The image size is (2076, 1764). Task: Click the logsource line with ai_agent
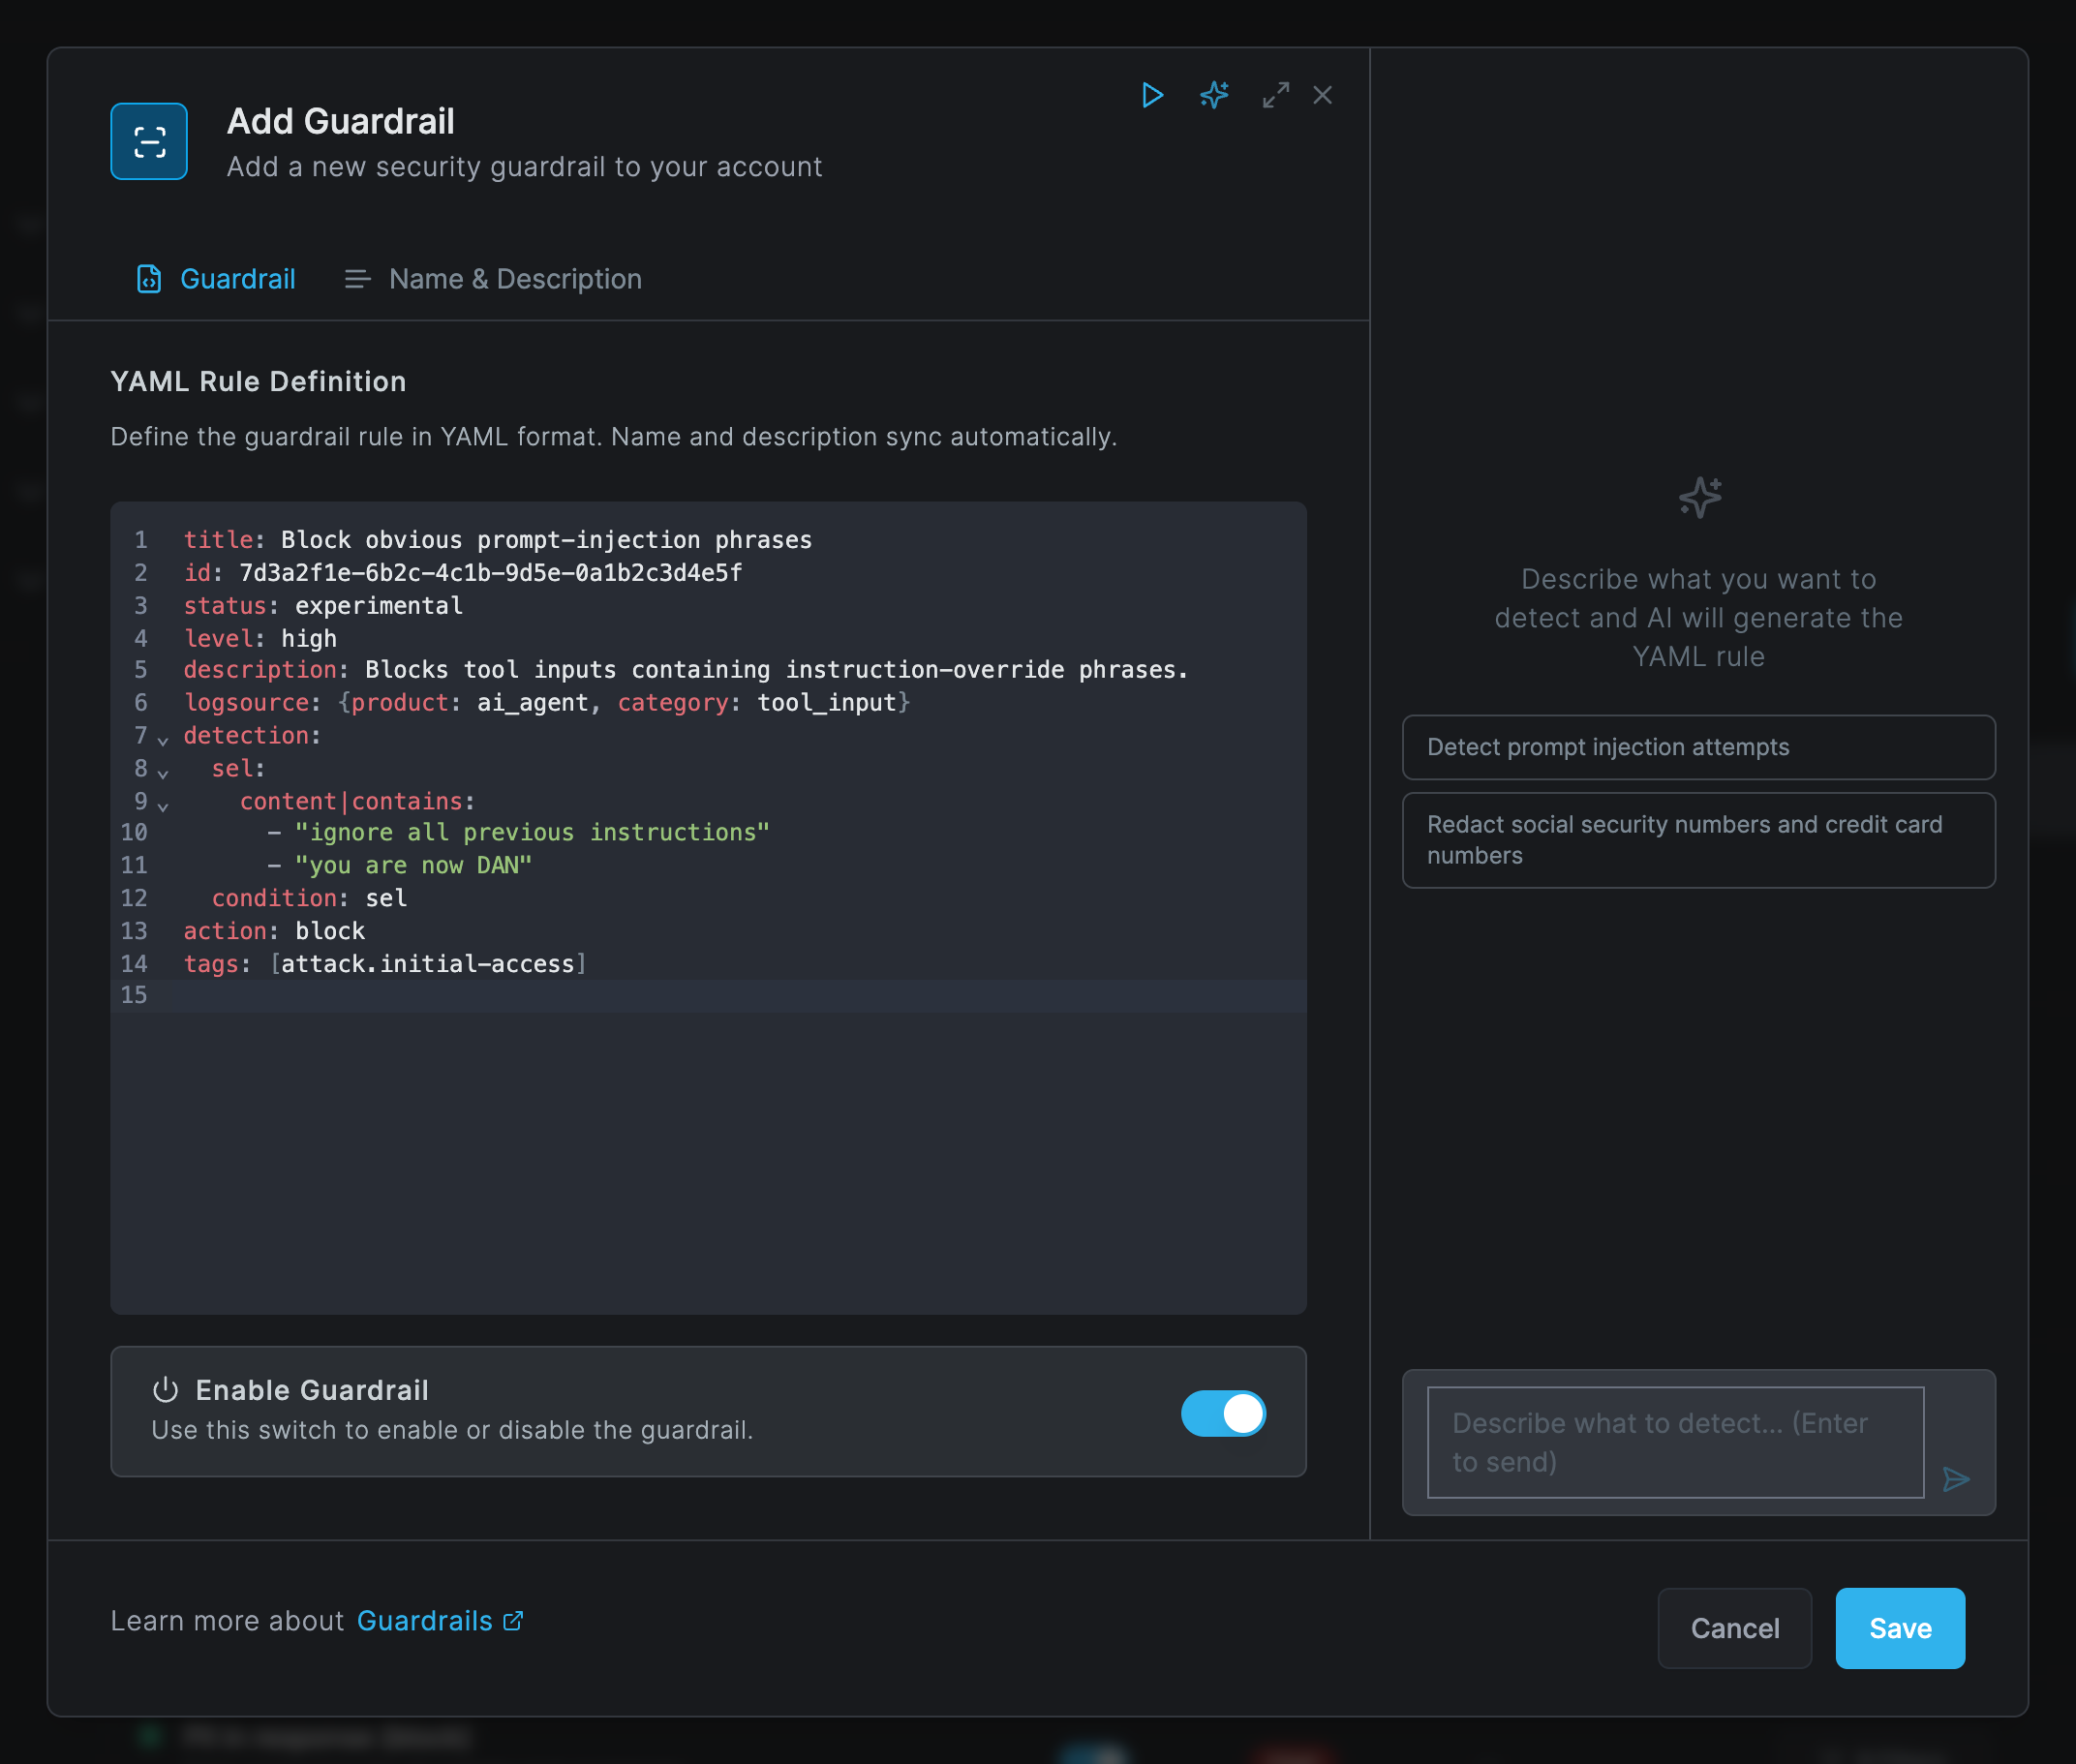pyautogui.click(x=547, y=703)
